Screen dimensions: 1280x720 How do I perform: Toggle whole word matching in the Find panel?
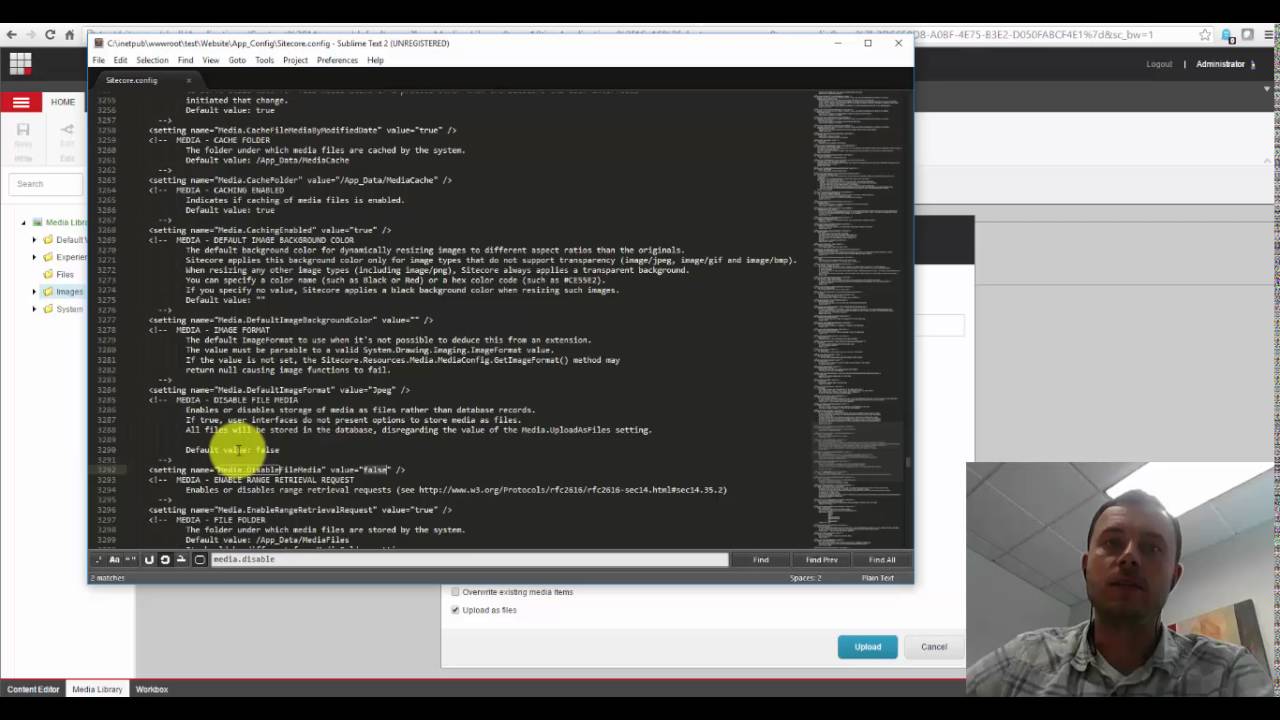click(x=130, y=559)
